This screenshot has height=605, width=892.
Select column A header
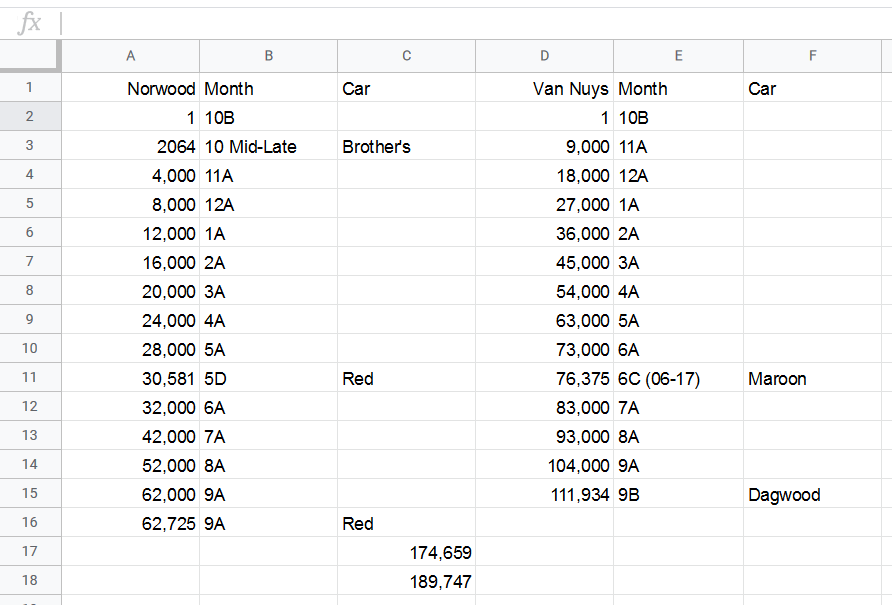click(131, 56)
